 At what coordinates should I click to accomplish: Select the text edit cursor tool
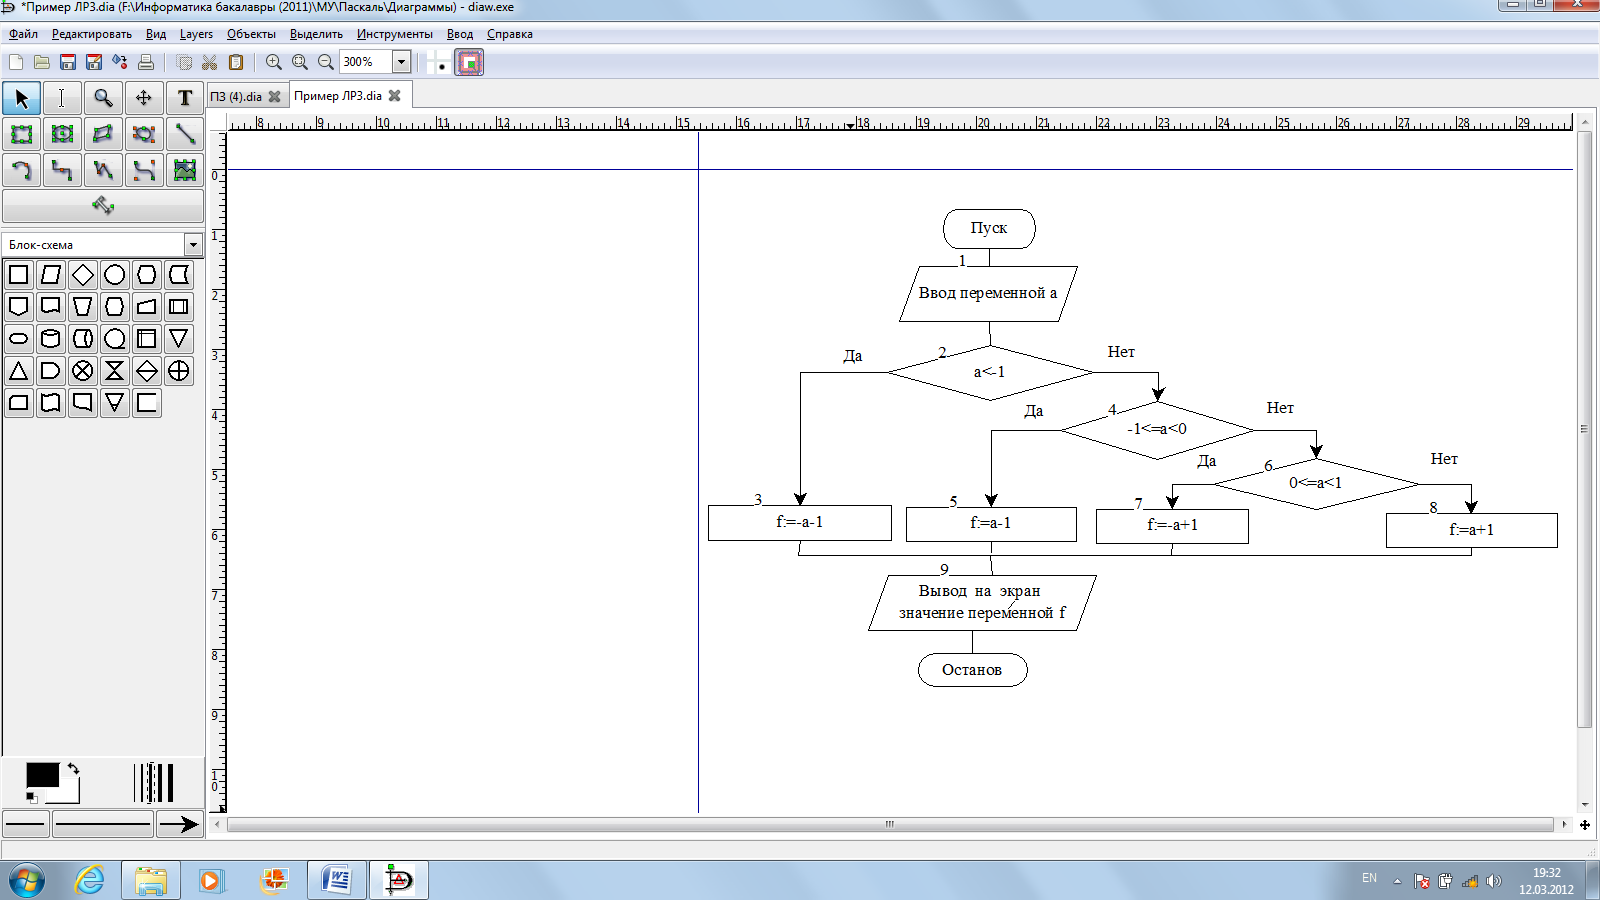(62, 98)
